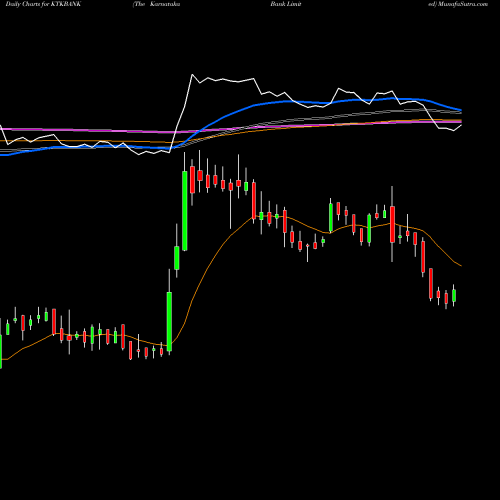Click the word 'Karnataka' in the header
This screenshot has width=500, height=500.
coord(165,4)
